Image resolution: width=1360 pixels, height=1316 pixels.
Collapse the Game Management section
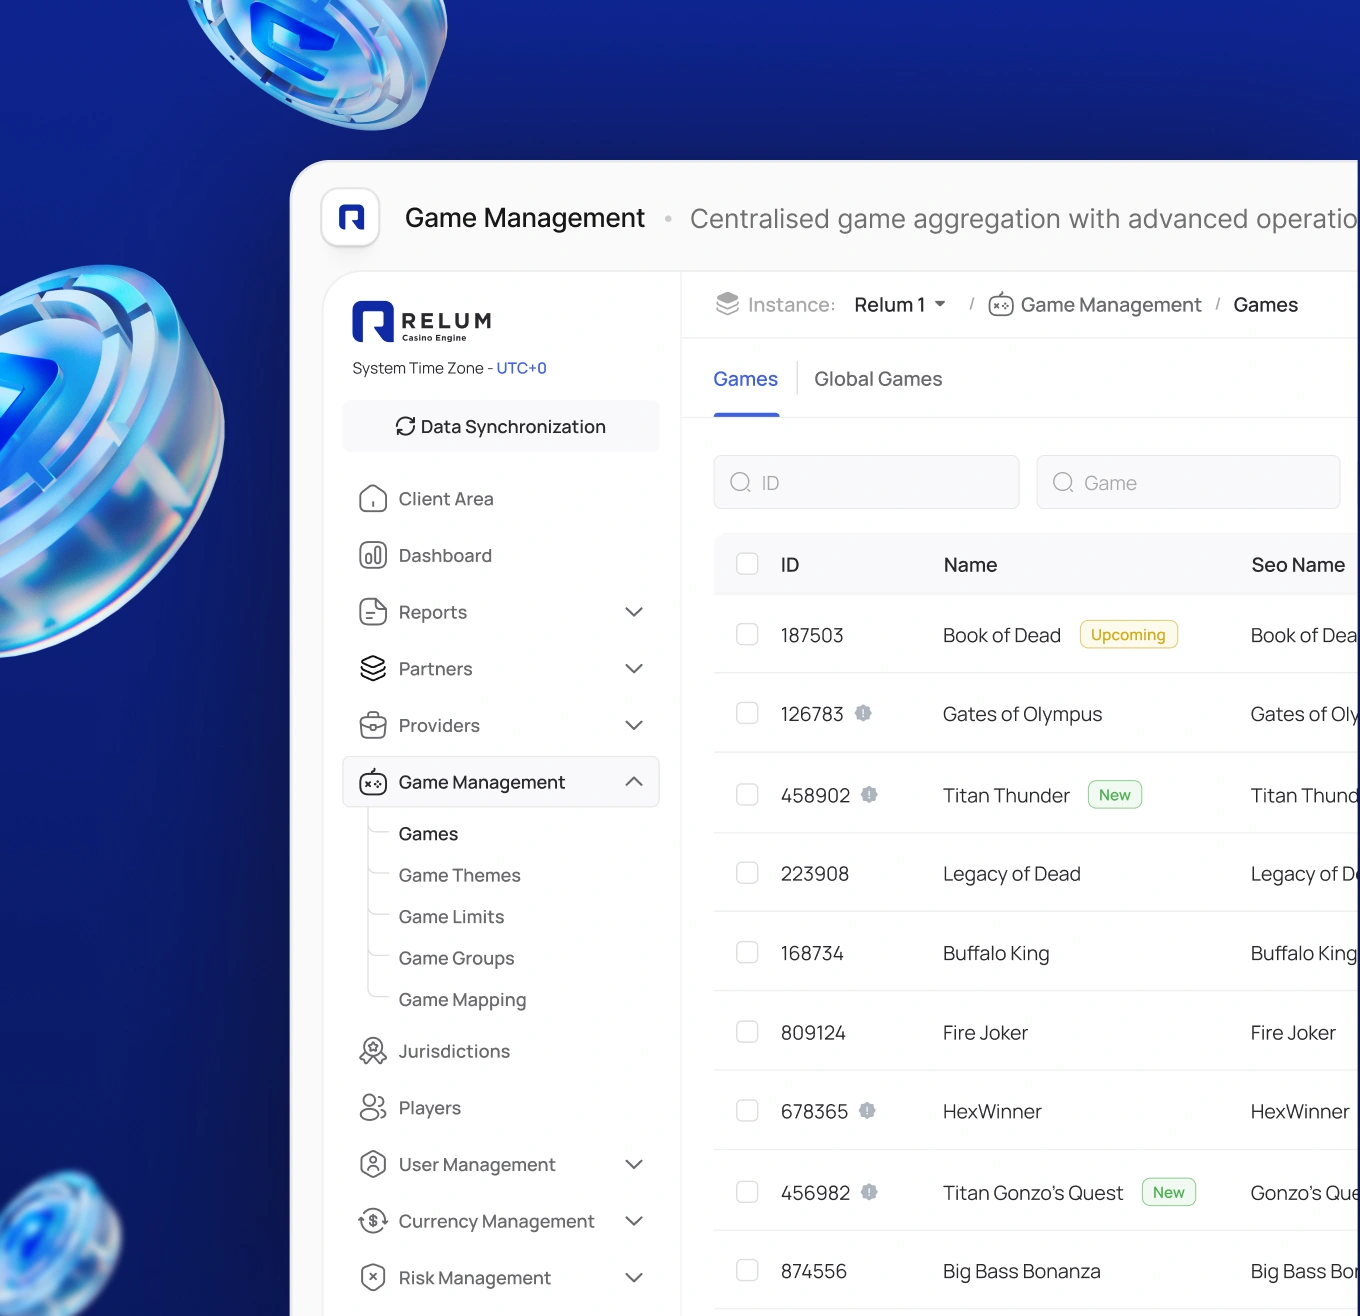[x=634, y=782]
